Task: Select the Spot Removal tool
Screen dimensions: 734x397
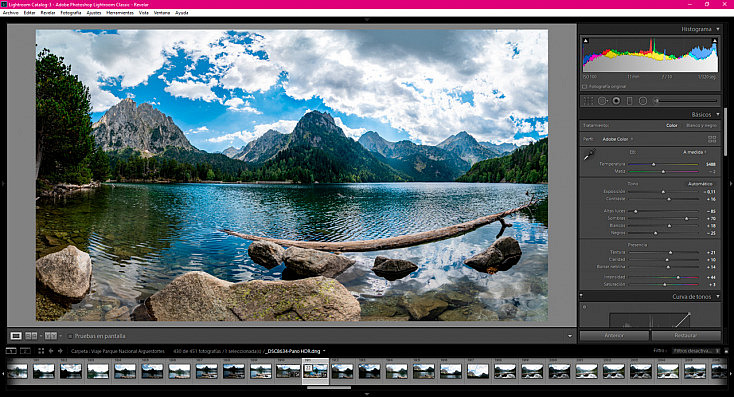Action: (x=602, y=101)
